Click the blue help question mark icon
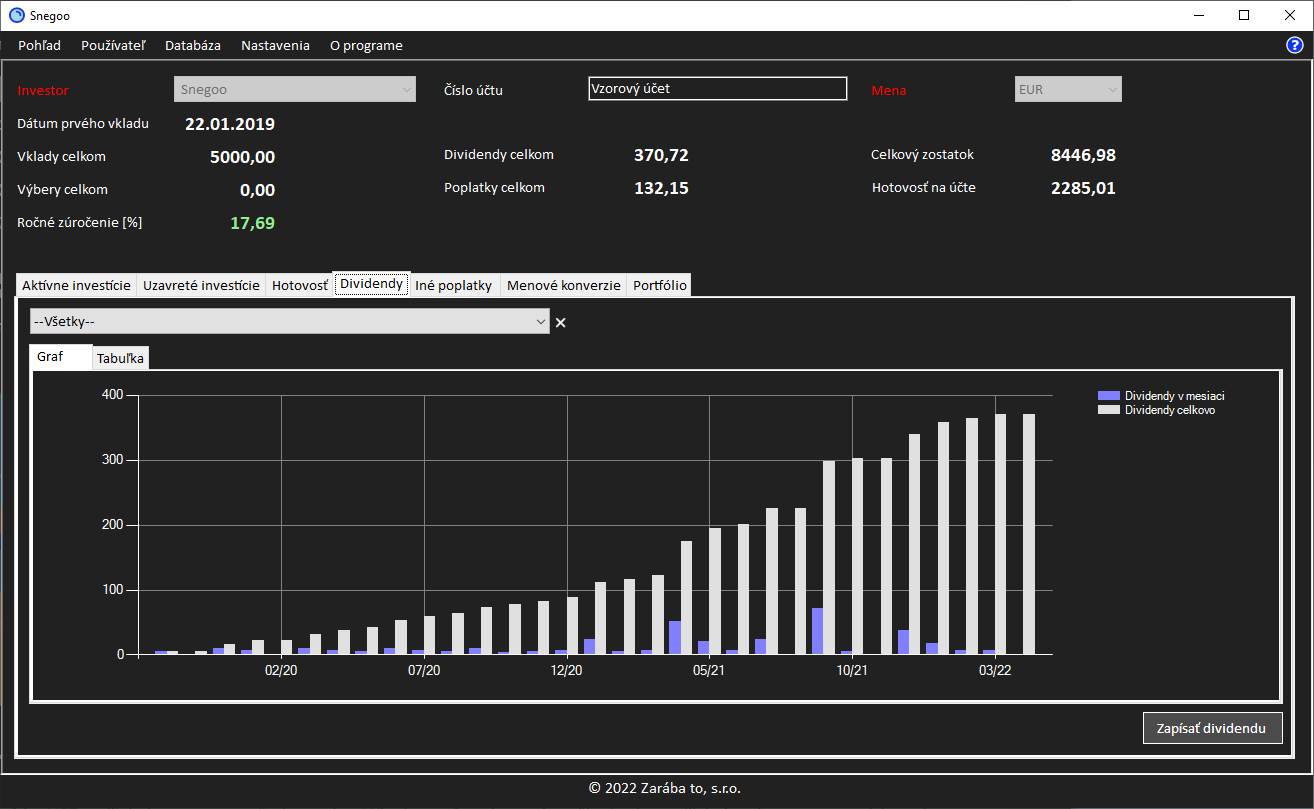Image resolution: width=1314 pixels, height=809 pixels. tap(1294, 45)
